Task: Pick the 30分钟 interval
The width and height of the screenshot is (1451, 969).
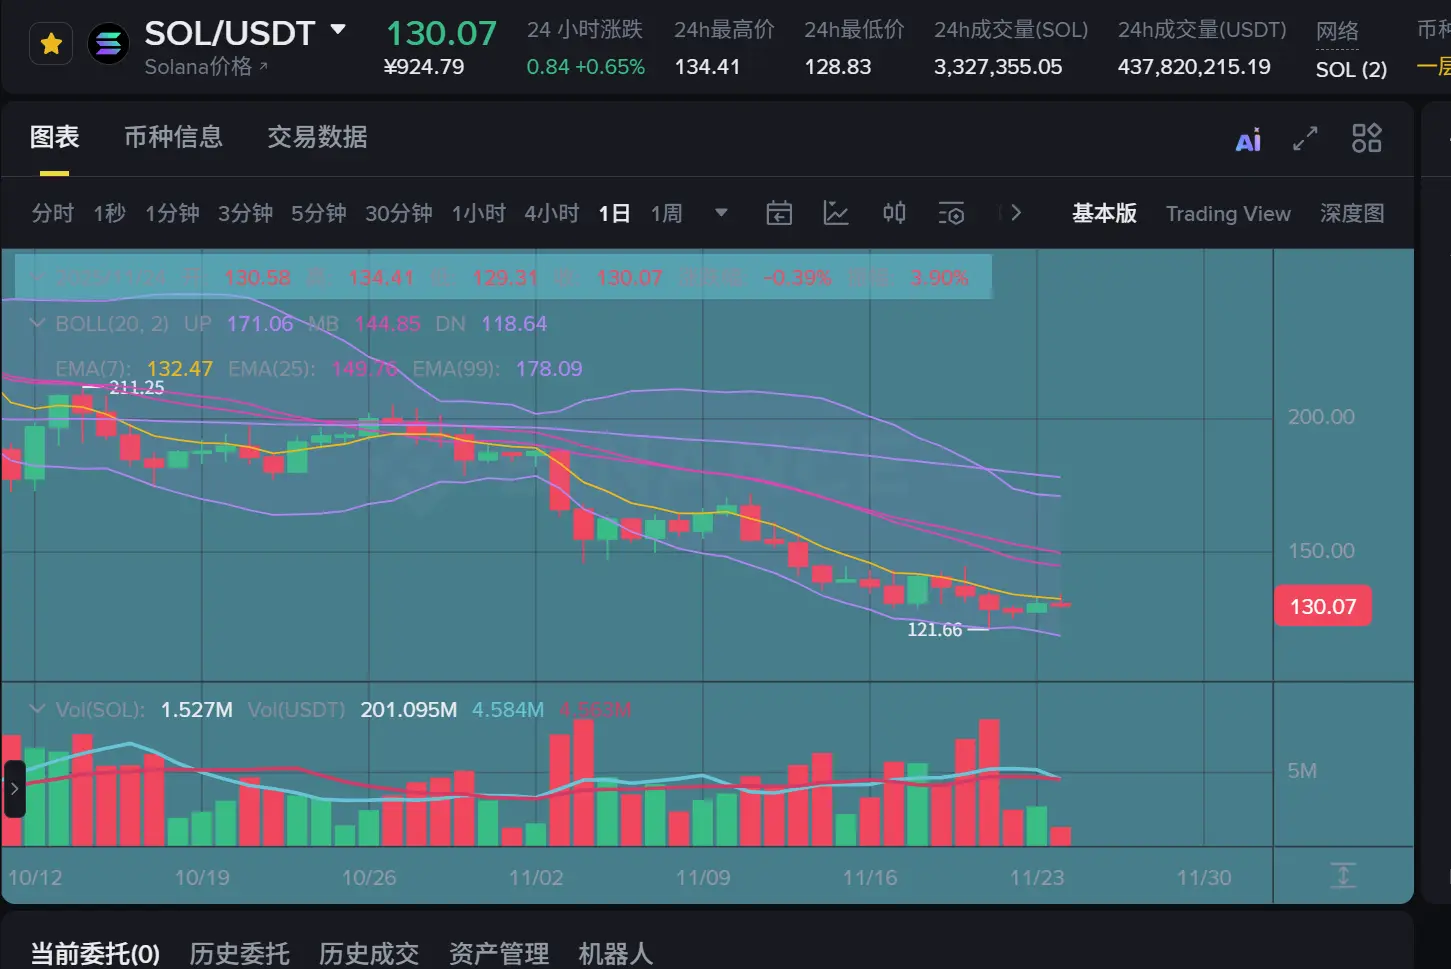Action: 398,213
